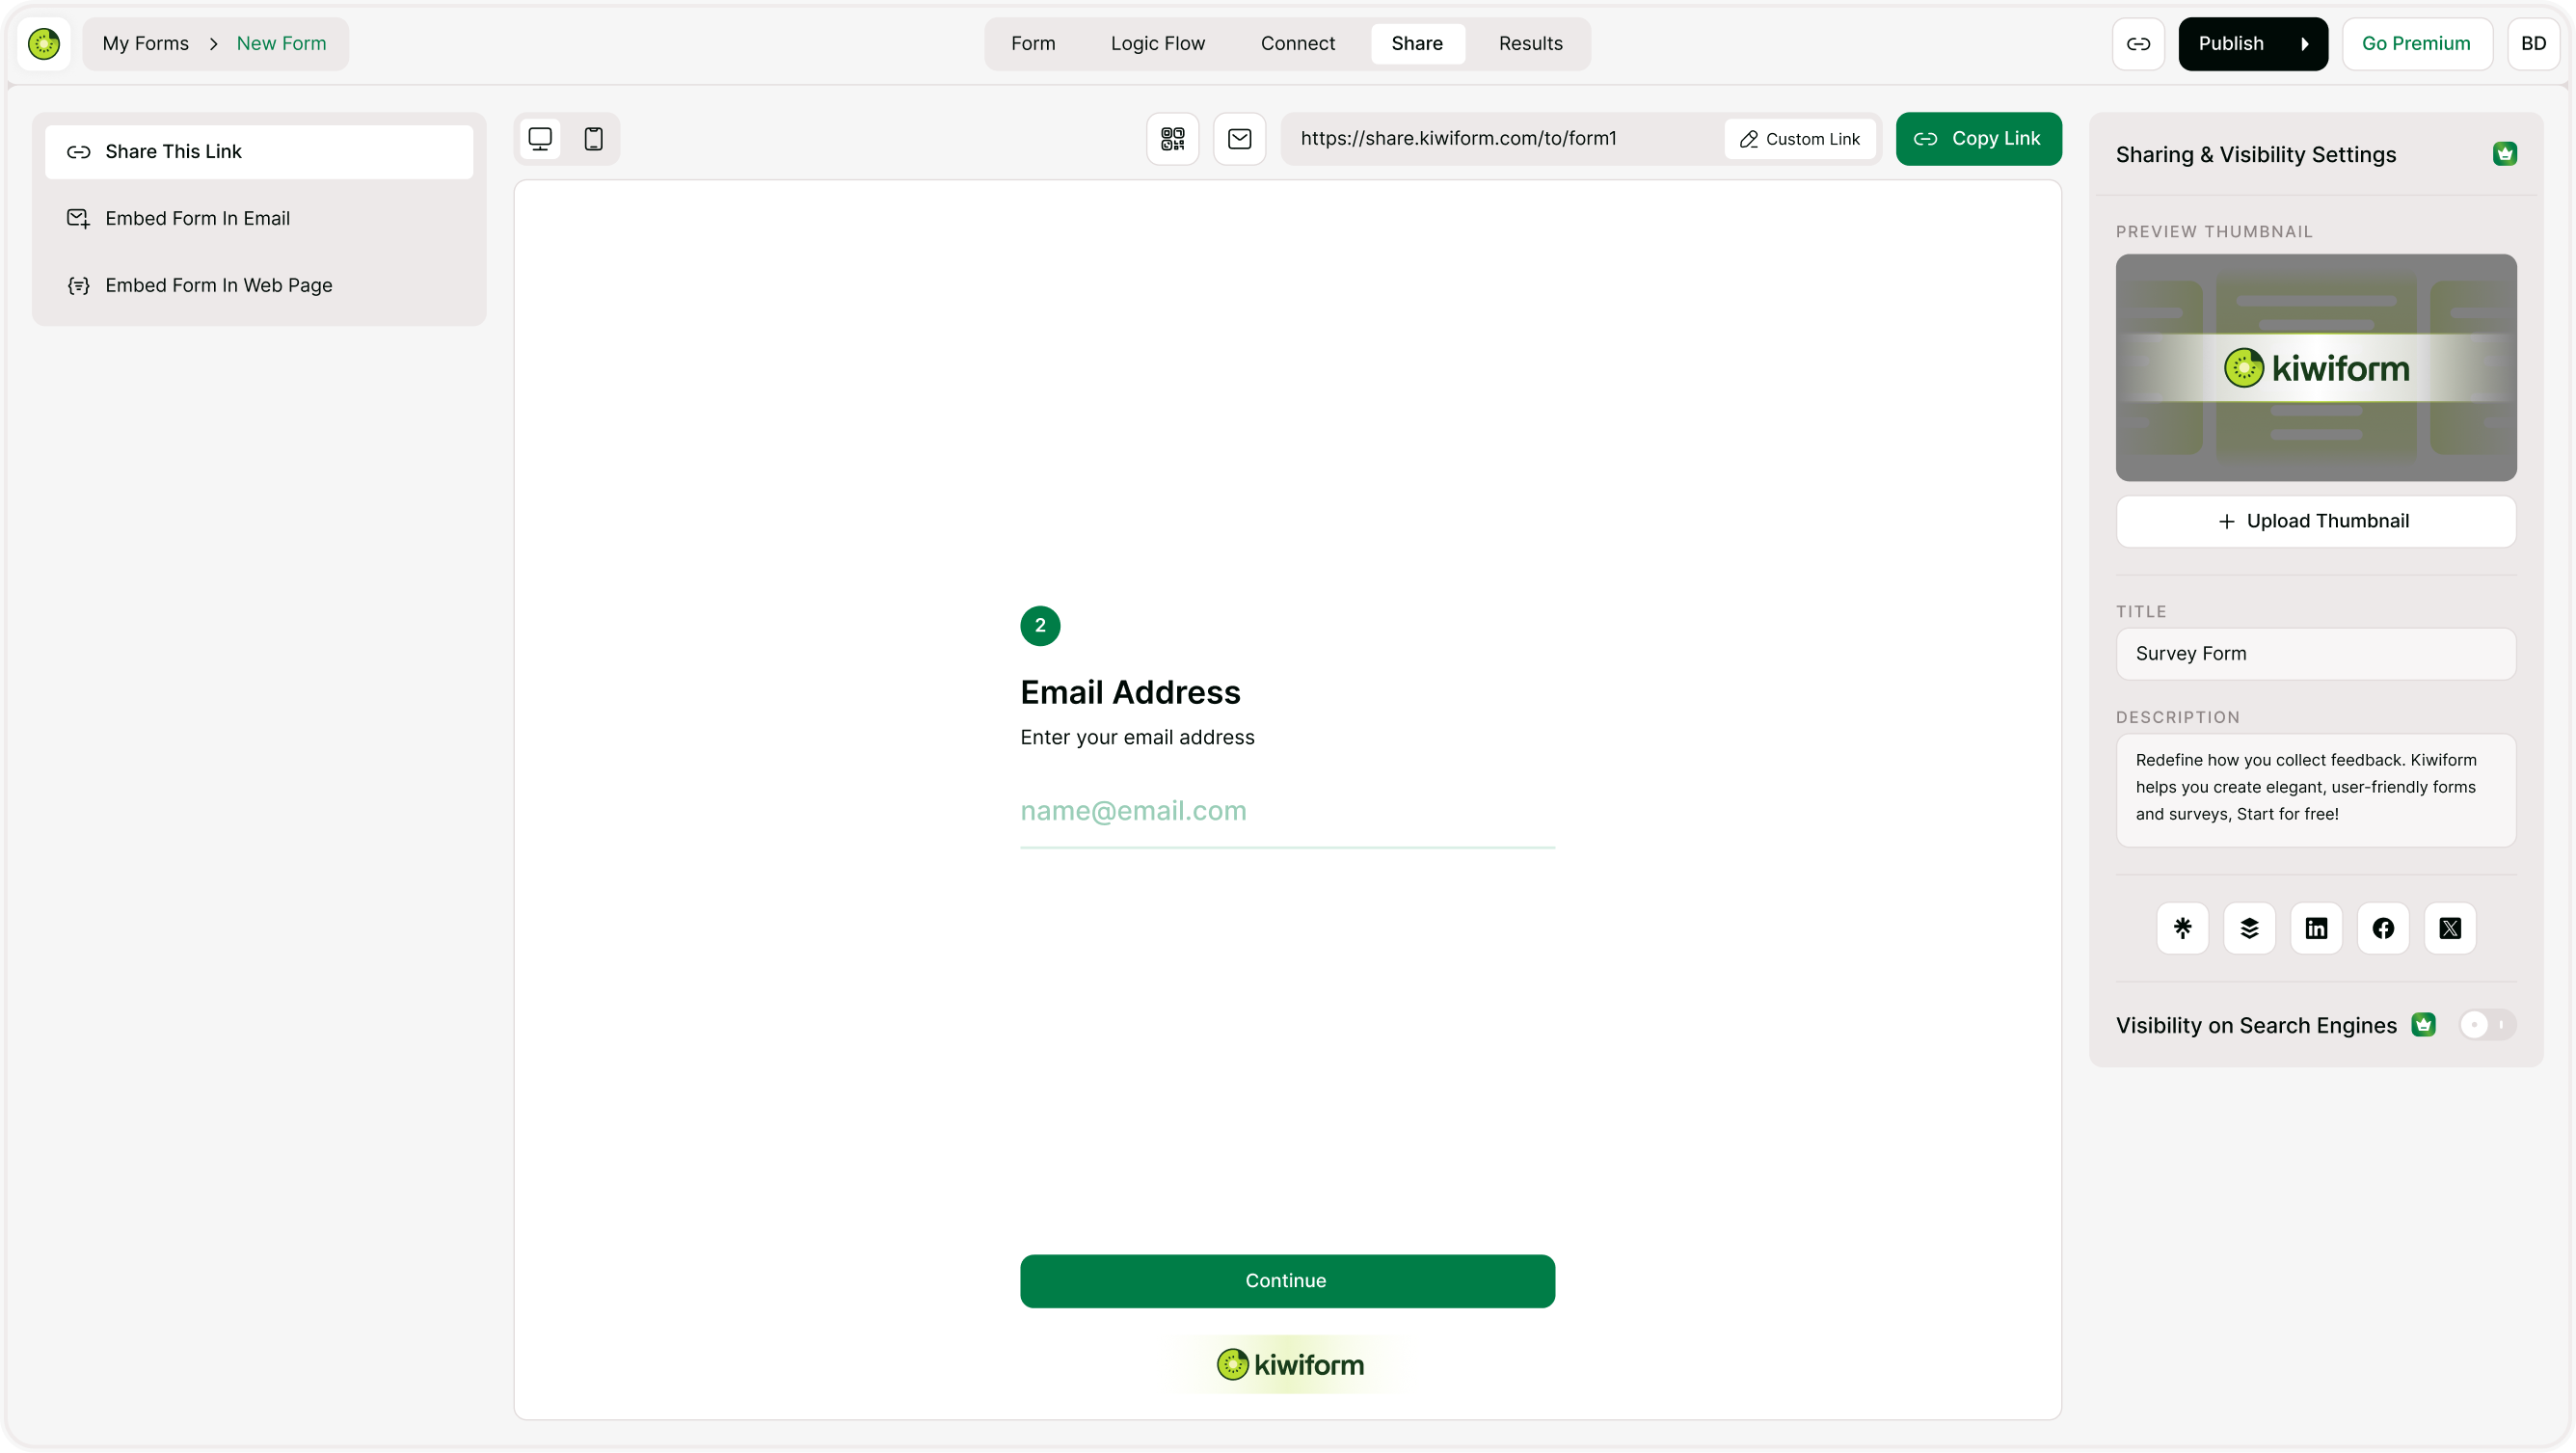Click the Kiwiform logo home icon
2576x1453 pixels.
coord(44,43)
